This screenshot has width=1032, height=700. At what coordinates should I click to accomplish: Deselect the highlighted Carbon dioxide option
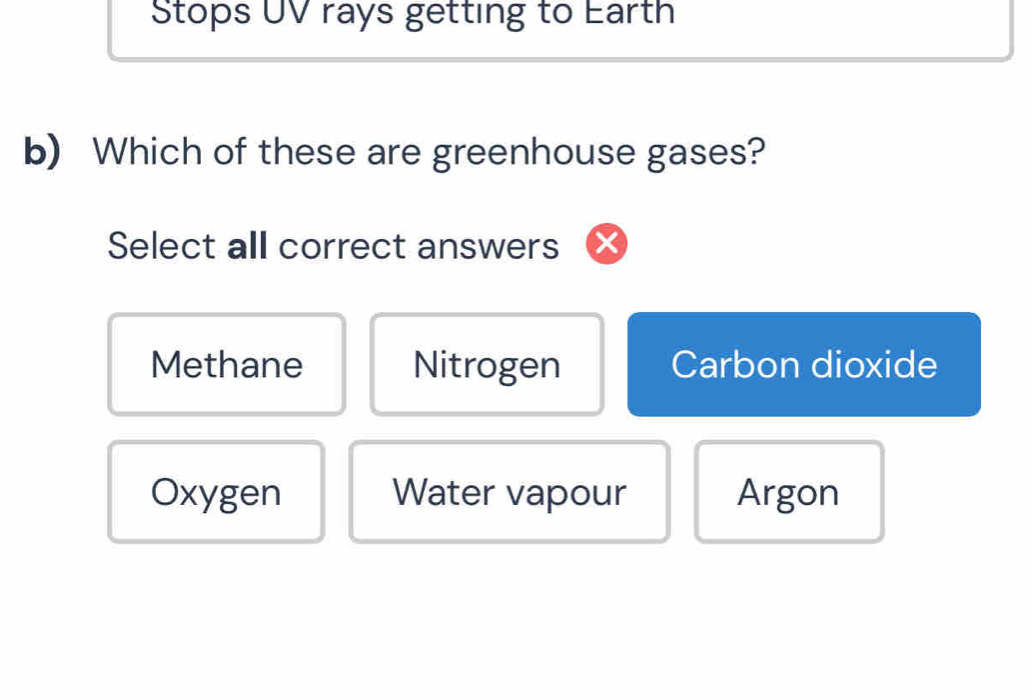click(x=803, y=364)
